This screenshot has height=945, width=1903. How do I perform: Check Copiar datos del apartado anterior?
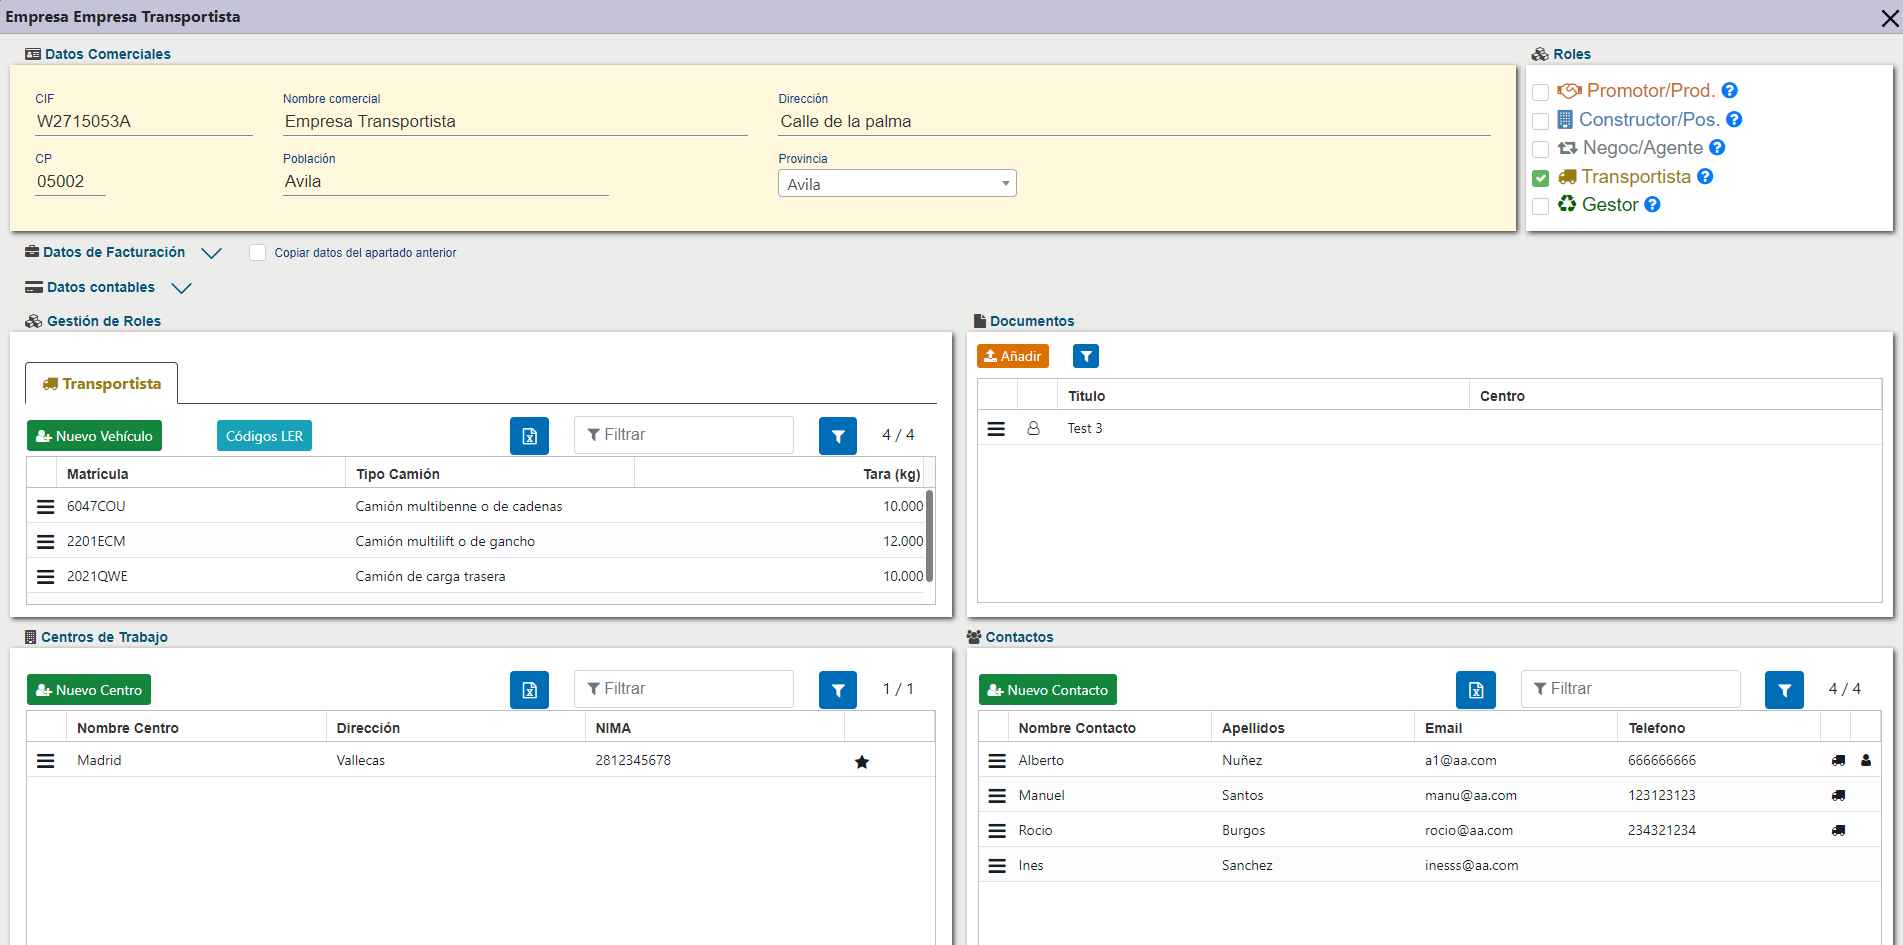point(258,253)
